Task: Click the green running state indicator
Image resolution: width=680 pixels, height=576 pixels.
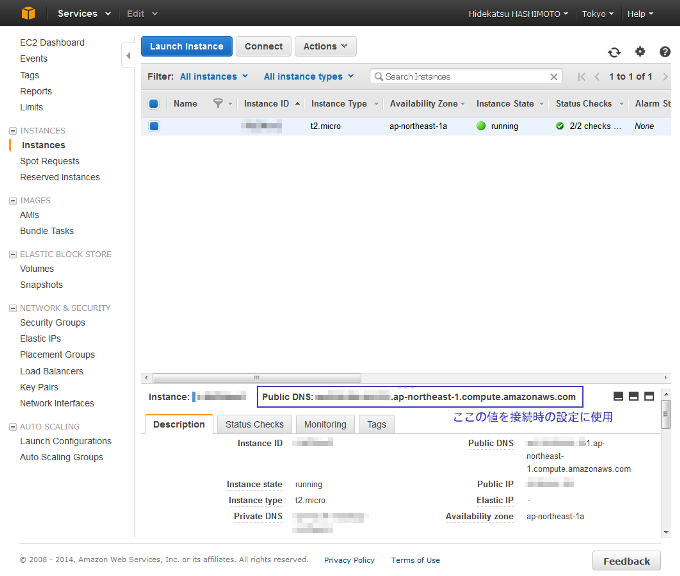Action: coord(481,126)
